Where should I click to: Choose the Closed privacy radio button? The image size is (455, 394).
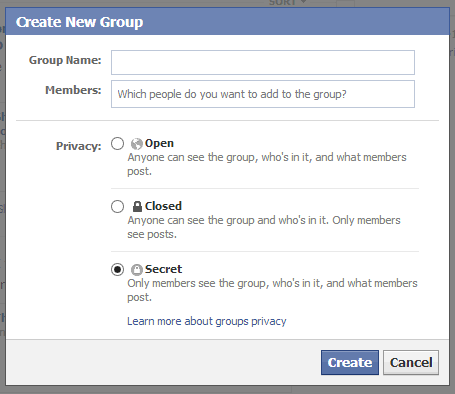[117, 206]
